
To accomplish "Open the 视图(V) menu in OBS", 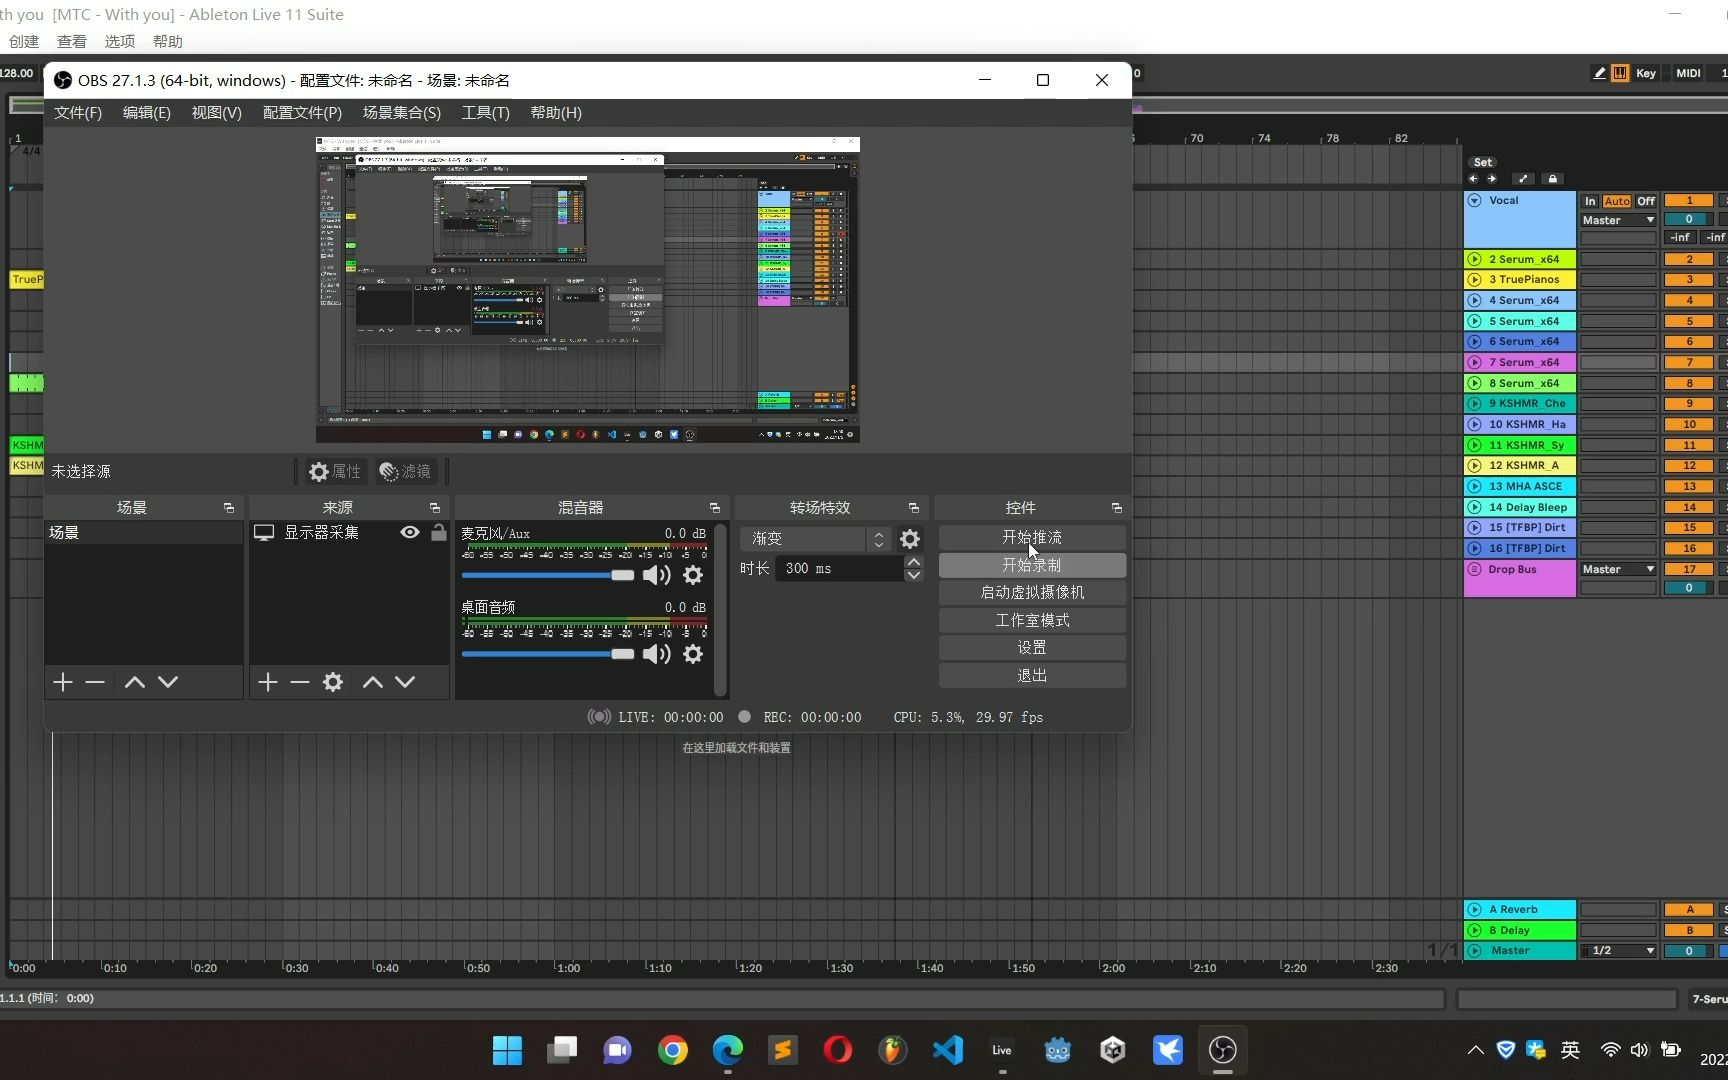I will 217,113.
